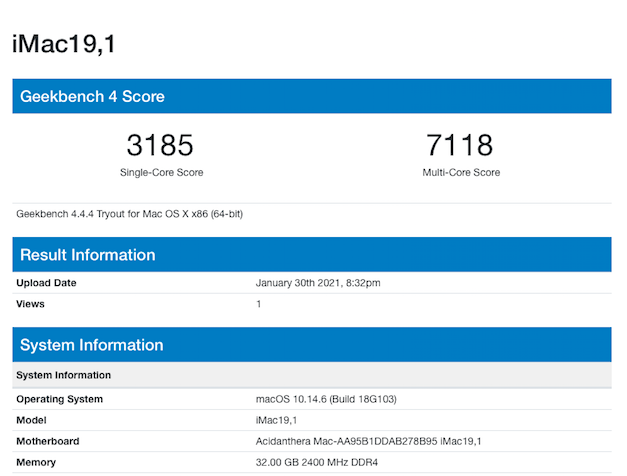The height and width of the screenshot is (476, 627).
Task: Click the 3185 single-core score number
Action: point(160,146)
